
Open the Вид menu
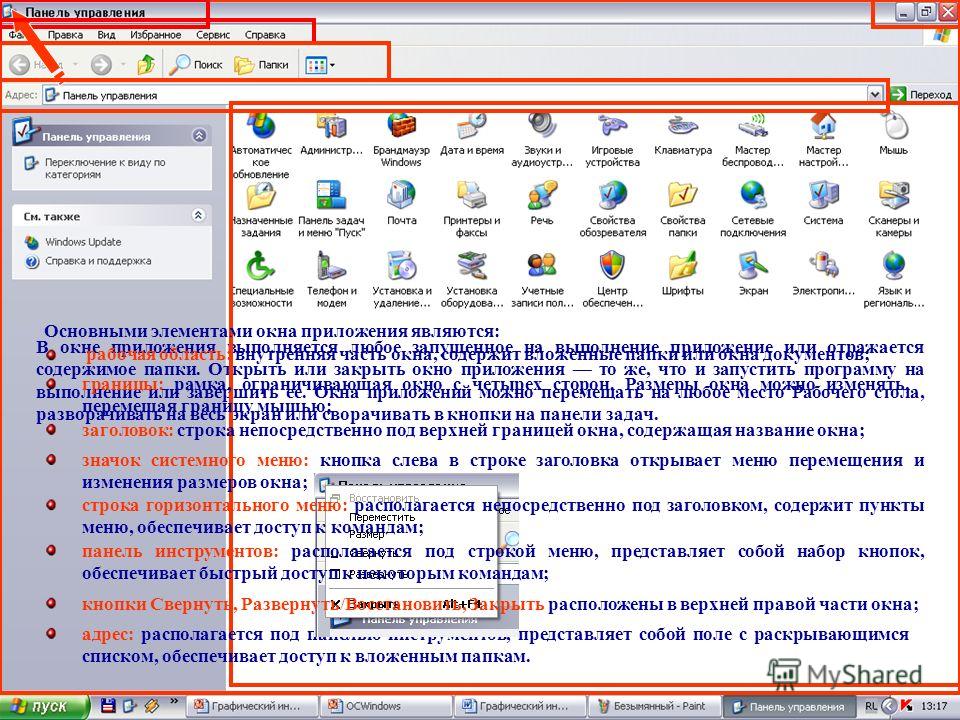[107, 35]
